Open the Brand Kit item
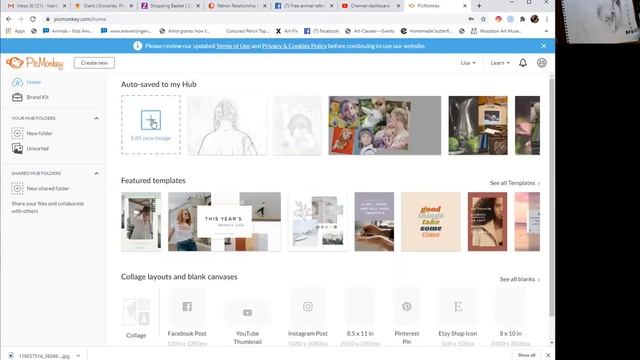Viewport: 640px width, 360px height. 30,97
